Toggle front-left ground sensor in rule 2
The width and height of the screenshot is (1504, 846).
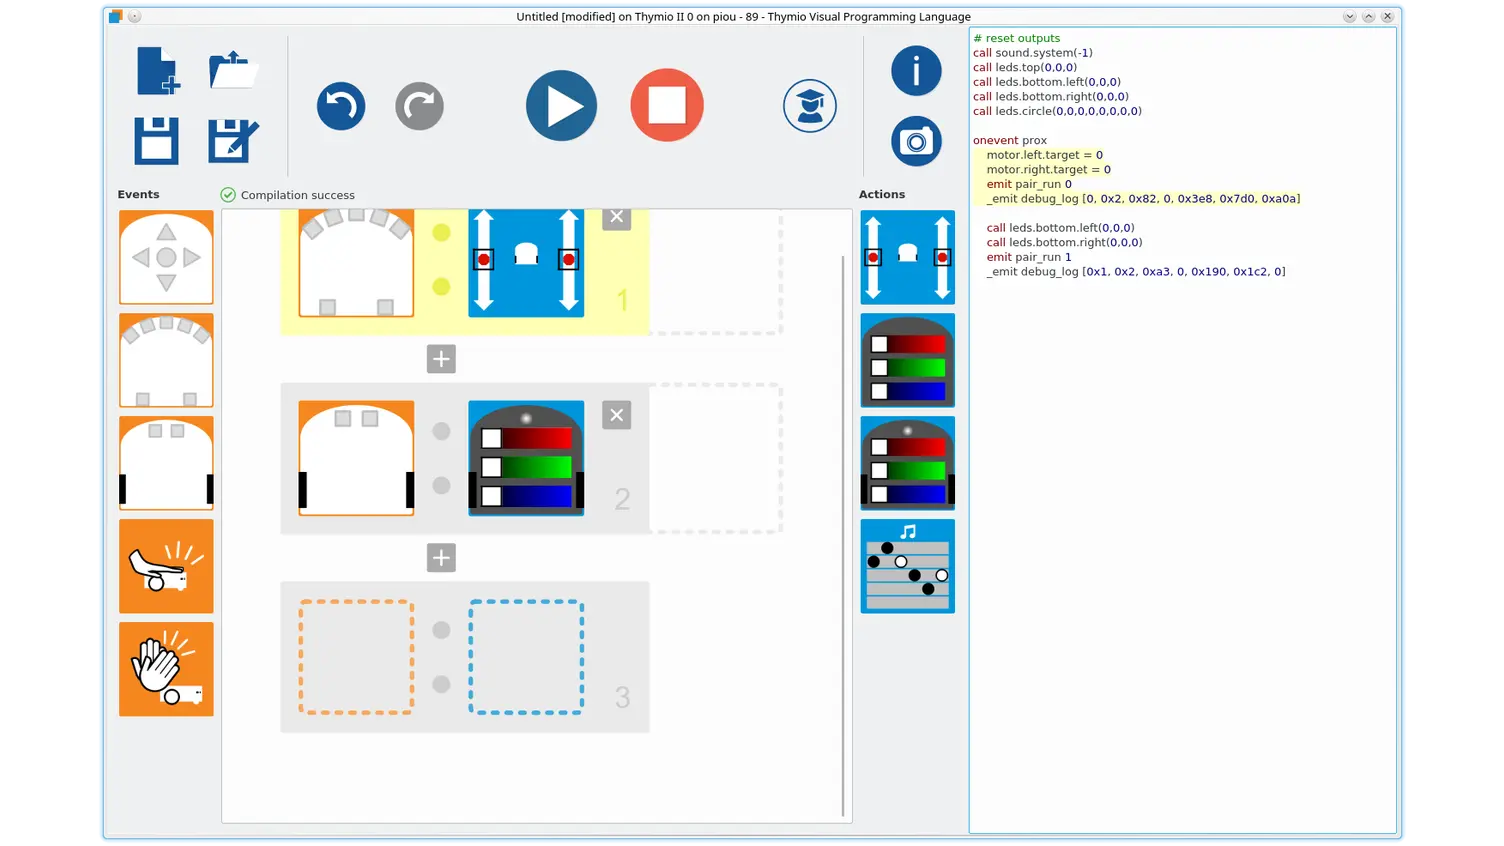[x=343, y=419]
